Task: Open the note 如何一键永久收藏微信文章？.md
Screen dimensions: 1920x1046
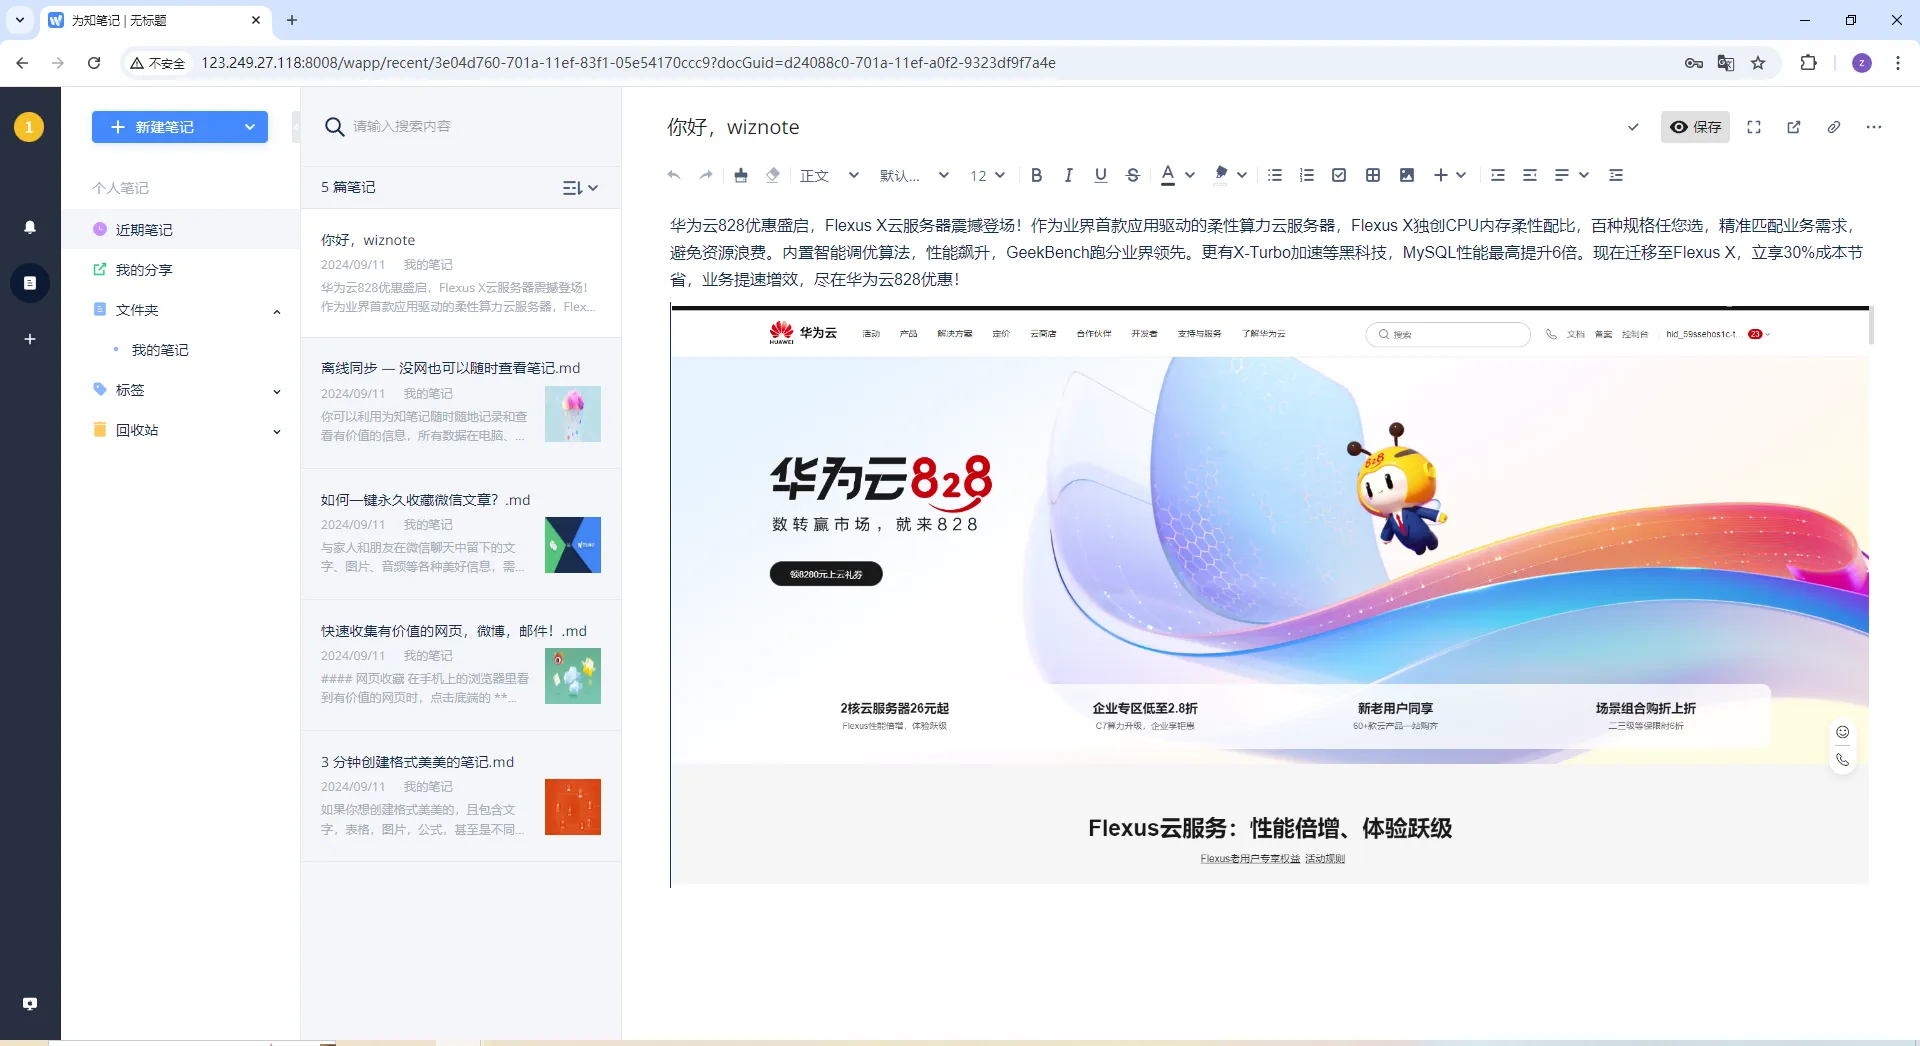Action: [x=461, y=534]
